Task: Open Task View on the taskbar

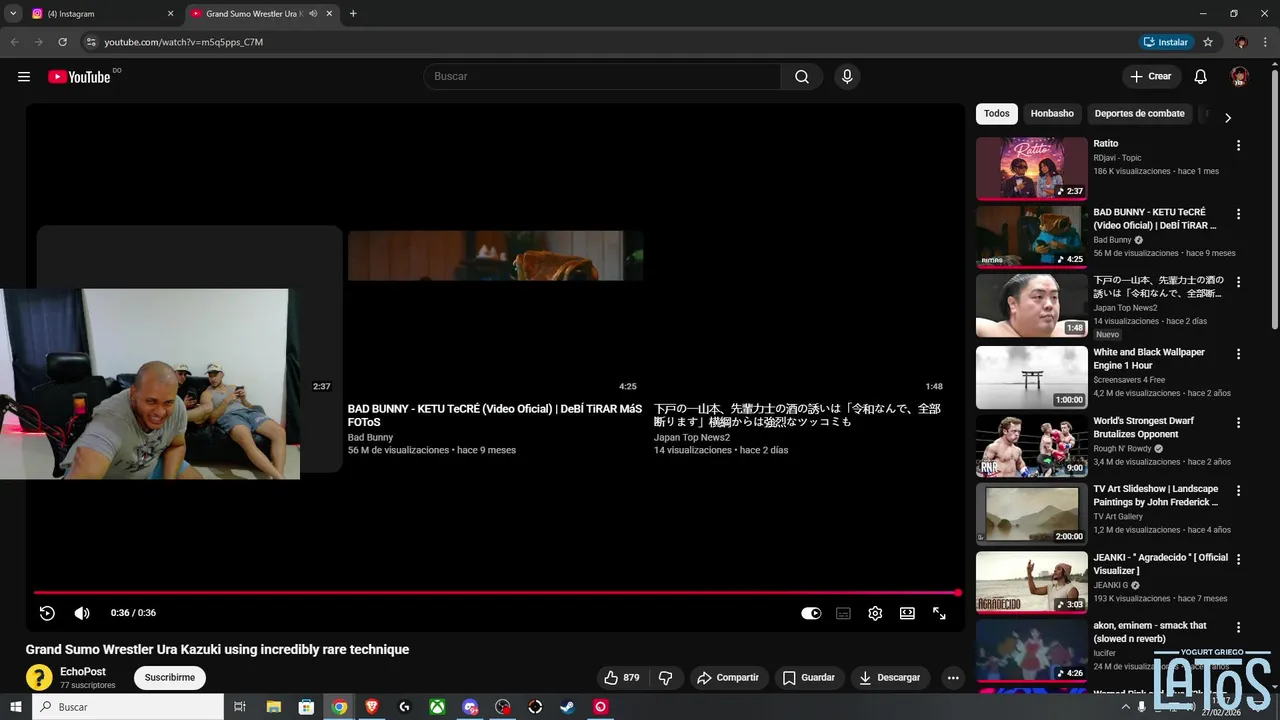Action: (240, 707)
